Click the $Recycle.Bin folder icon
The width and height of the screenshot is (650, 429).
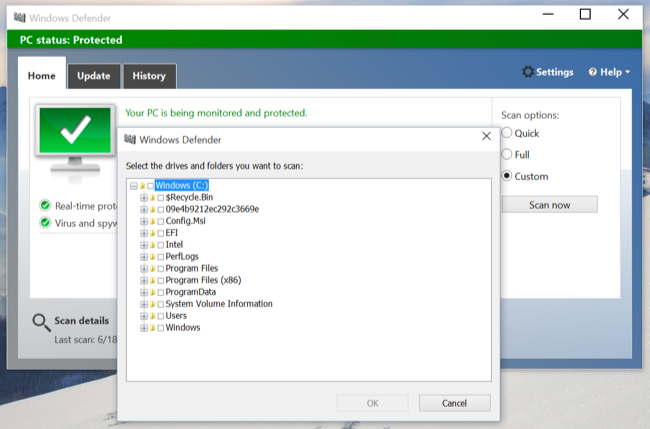[152, 198]
